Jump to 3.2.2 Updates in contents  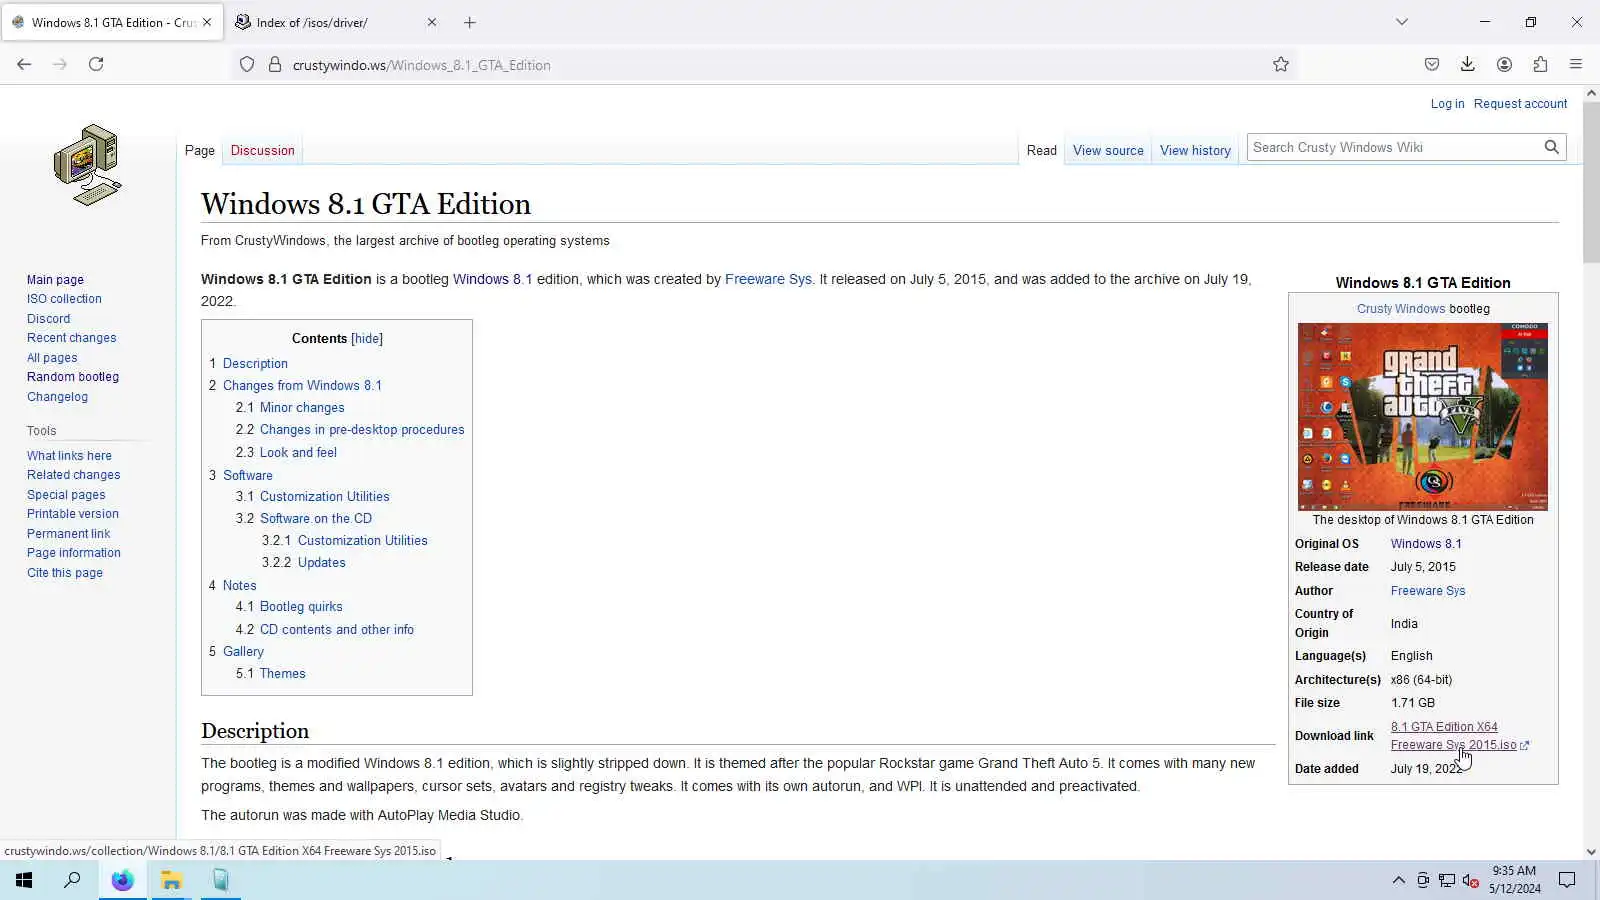tap(304, 563)
